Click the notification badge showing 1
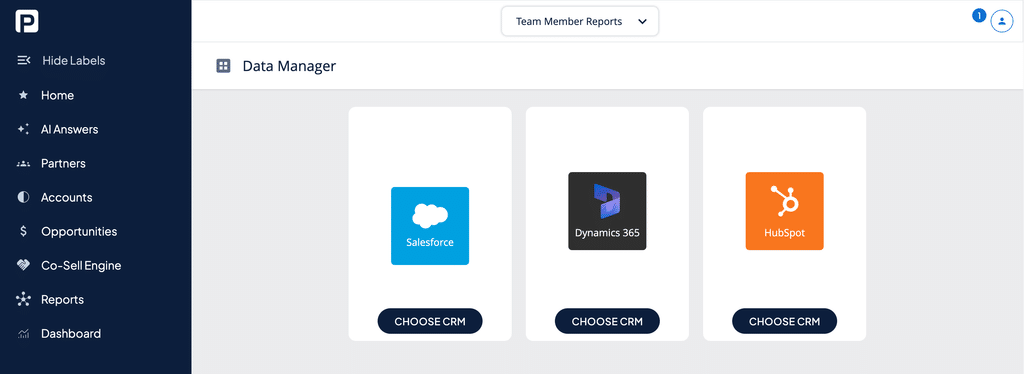The width and height of the screenshot is (1024, 374). [x=979, y=16]
